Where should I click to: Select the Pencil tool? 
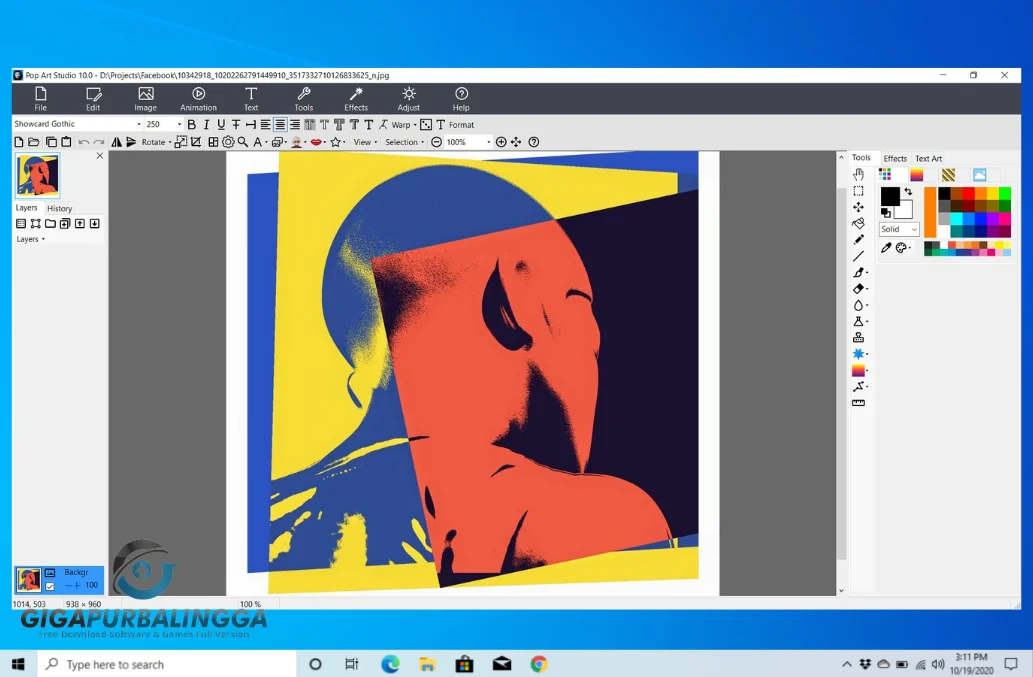(x=858, y=240)
